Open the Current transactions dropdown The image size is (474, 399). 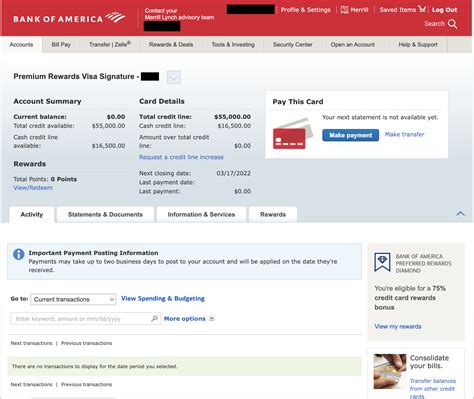click(73, 299)
